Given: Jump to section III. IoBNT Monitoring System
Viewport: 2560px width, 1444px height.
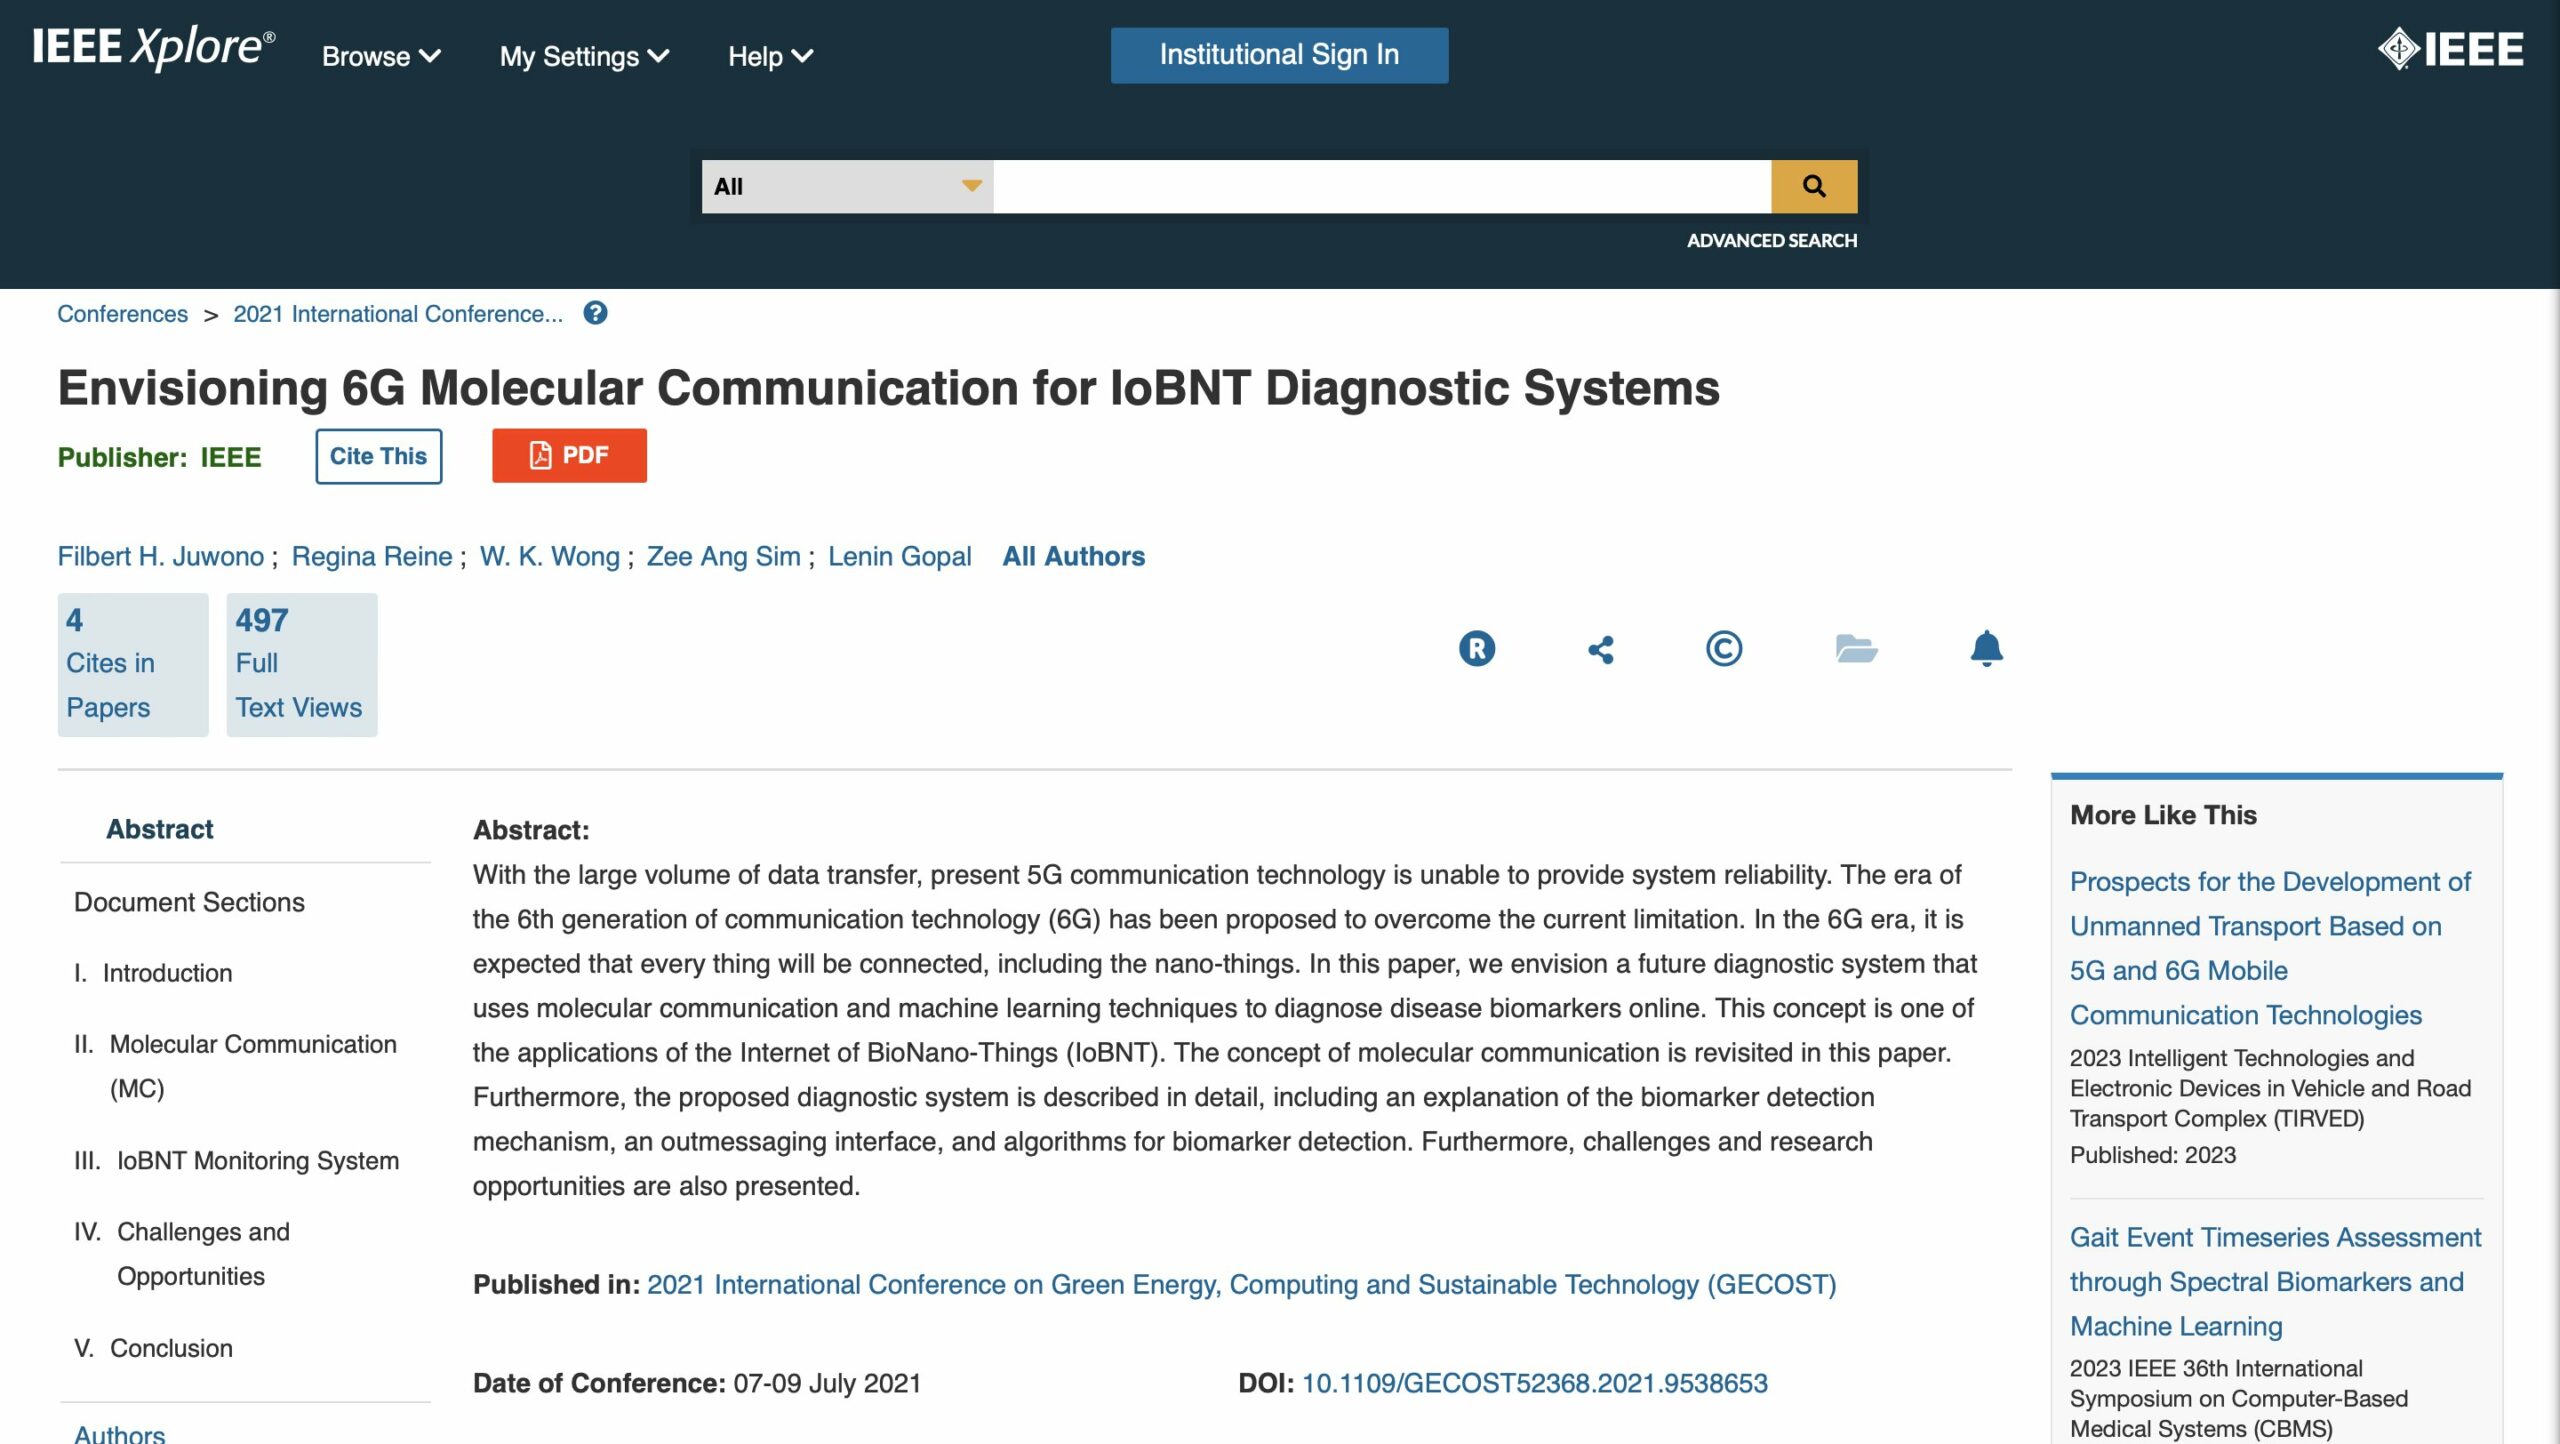Looking at the screenshot, I should point(237,1161).
